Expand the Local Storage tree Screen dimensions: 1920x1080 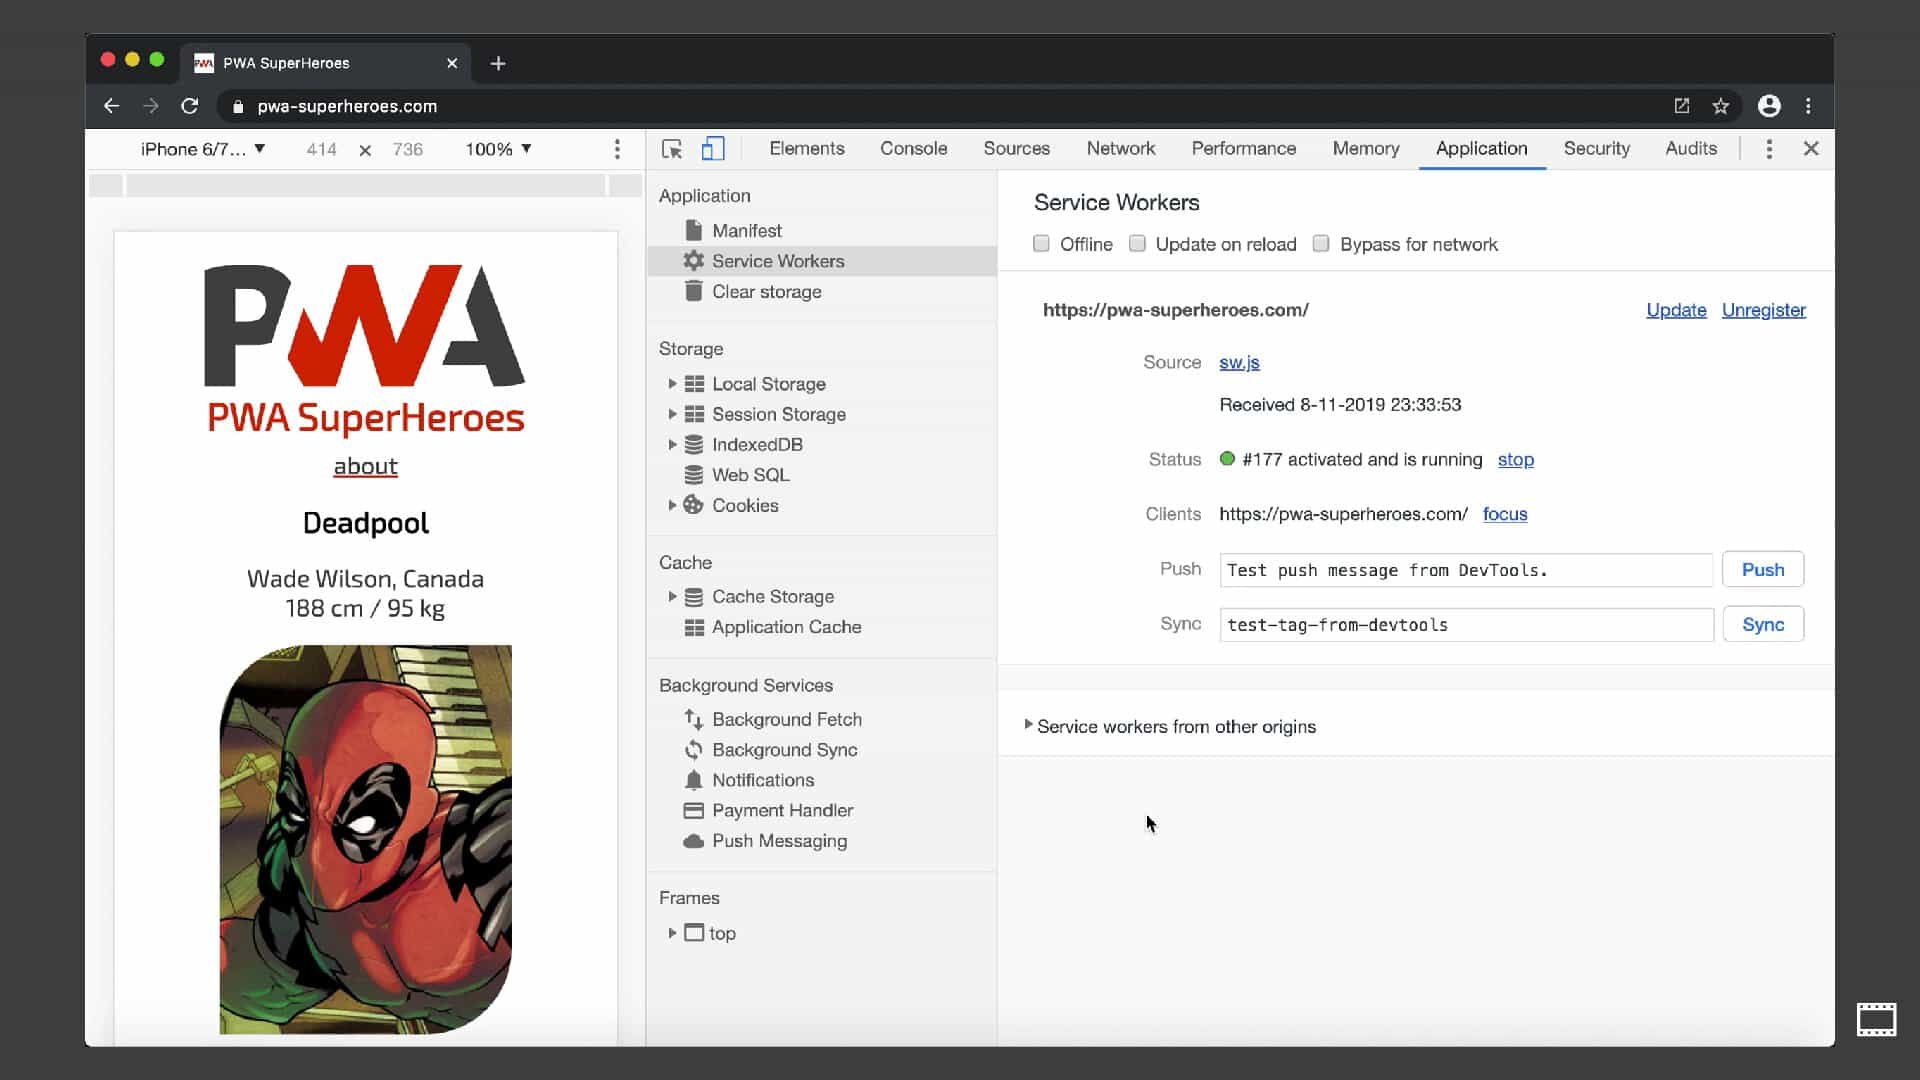pyautogui.click(x=672, y=384)
